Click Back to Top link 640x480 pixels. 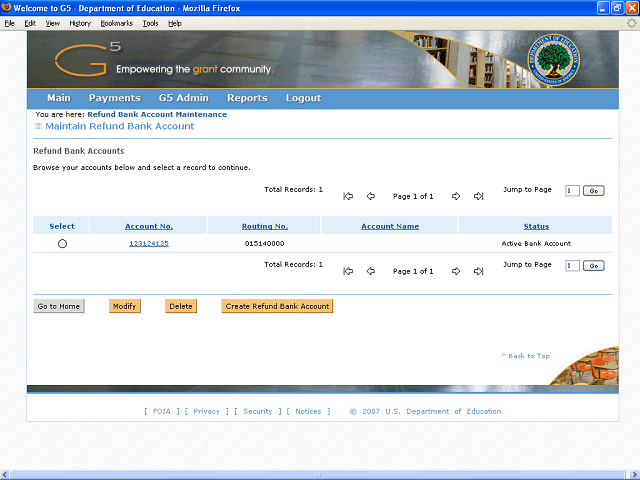pos(525,356)
